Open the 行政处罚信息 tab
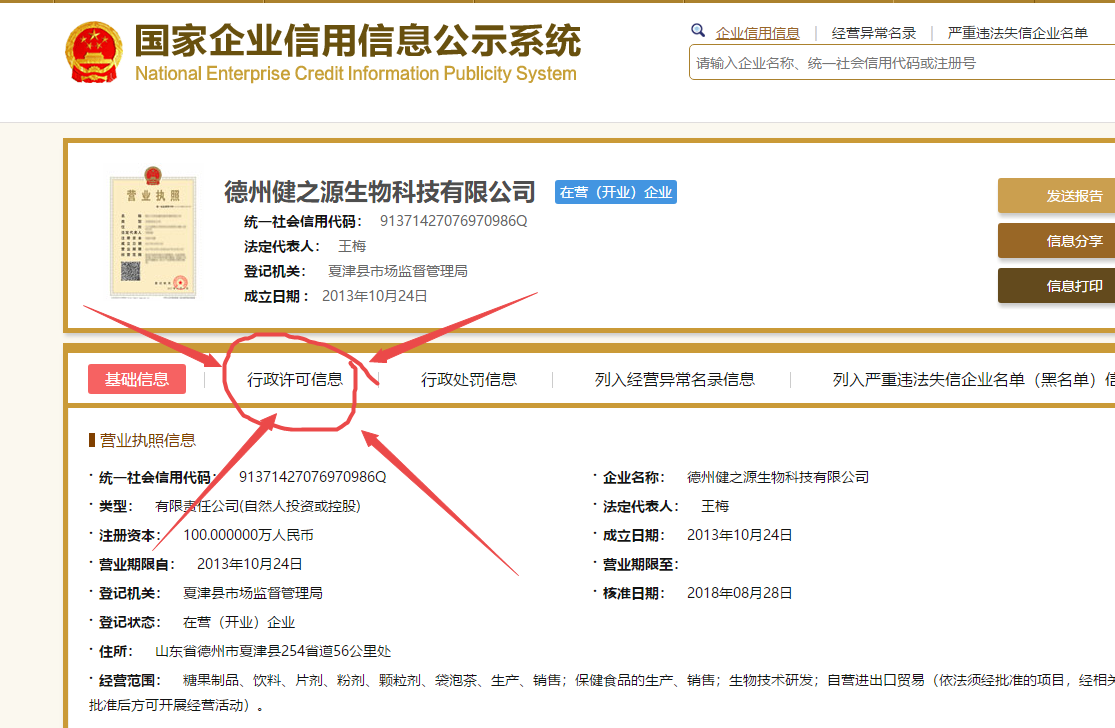The height and width of the screenshot is (728, 1115). click(x=469, y=379)
